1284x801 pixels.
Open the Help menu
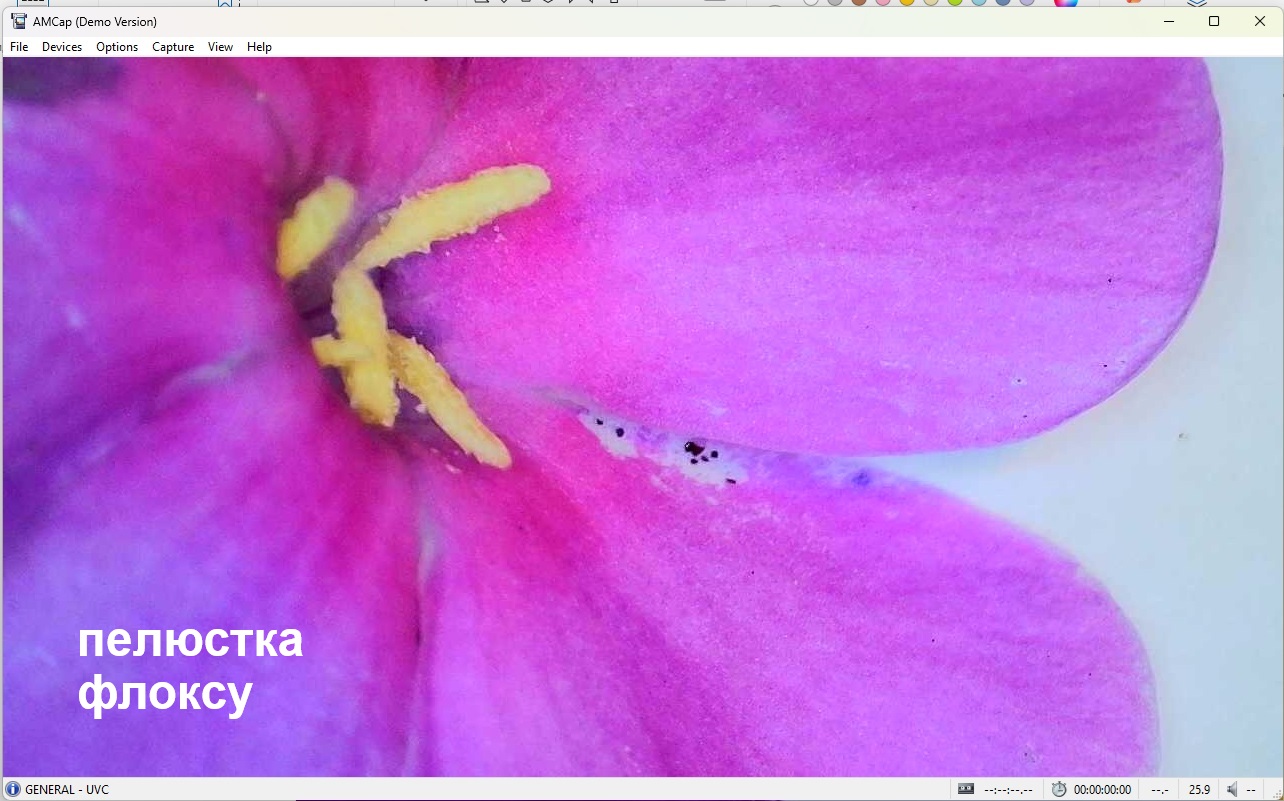point(259,47)
